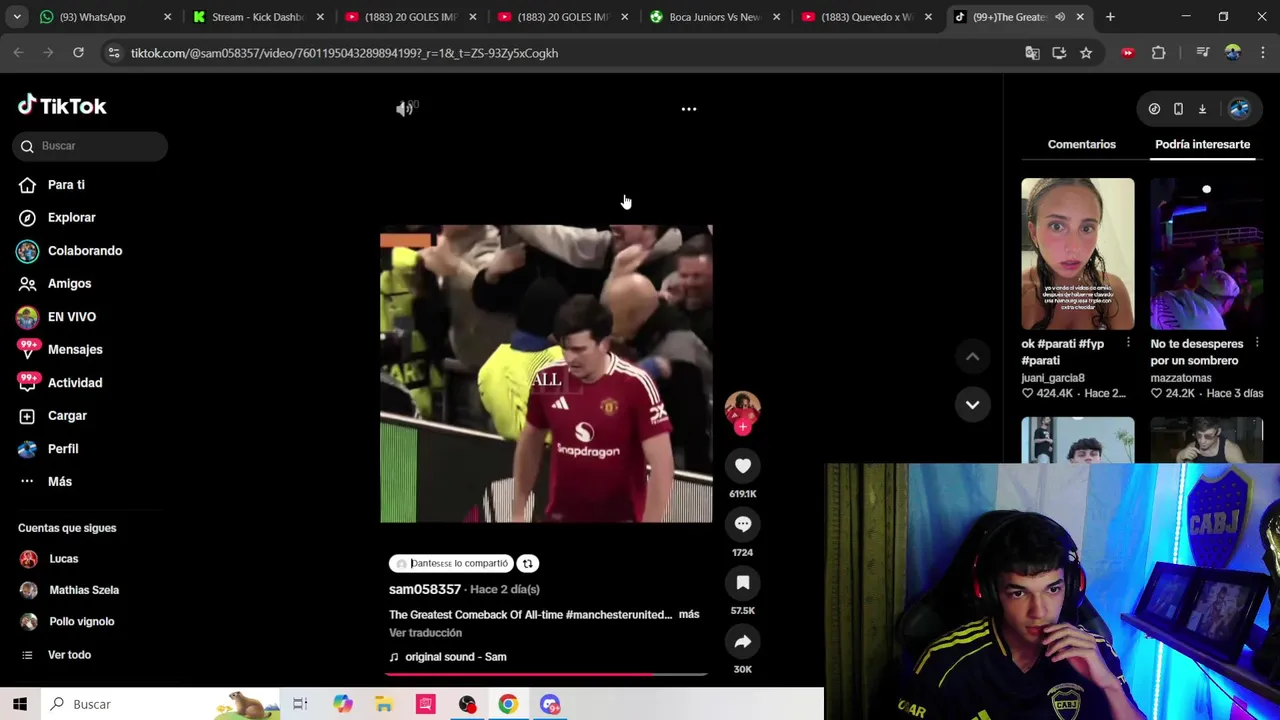Open the profile avatar in top pill
Viewport: 1280px width, 720px height.
coord(1239,109)
